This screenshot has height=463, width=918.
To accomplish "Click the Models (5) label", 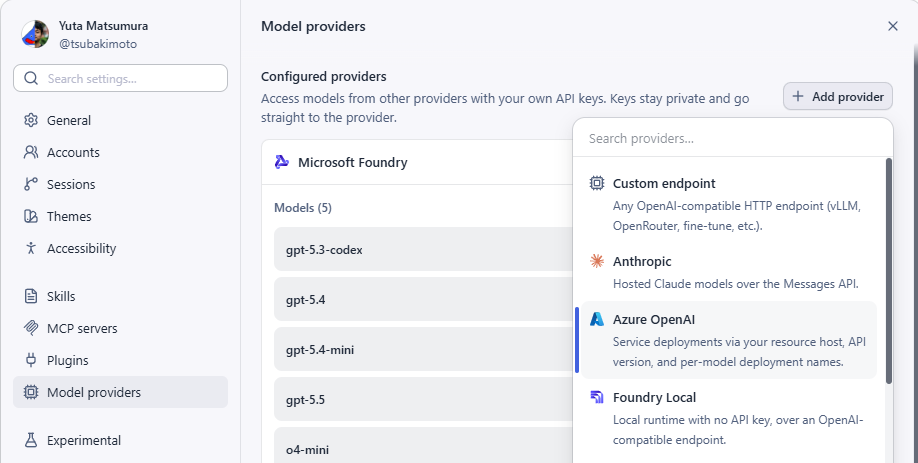I will pyautogui.click(x=303, y=208).
